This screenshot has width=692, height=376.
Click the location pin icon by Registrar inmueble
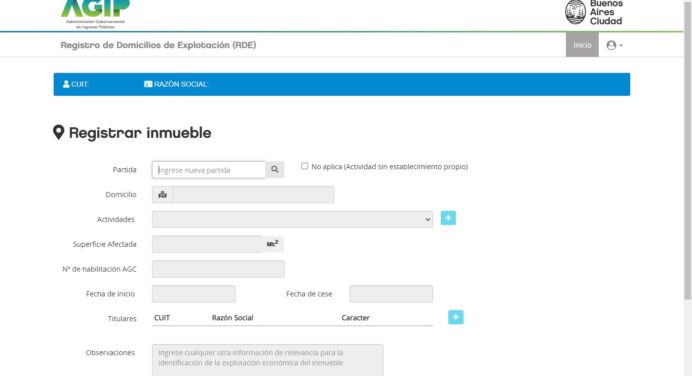(x=58, y=132)
